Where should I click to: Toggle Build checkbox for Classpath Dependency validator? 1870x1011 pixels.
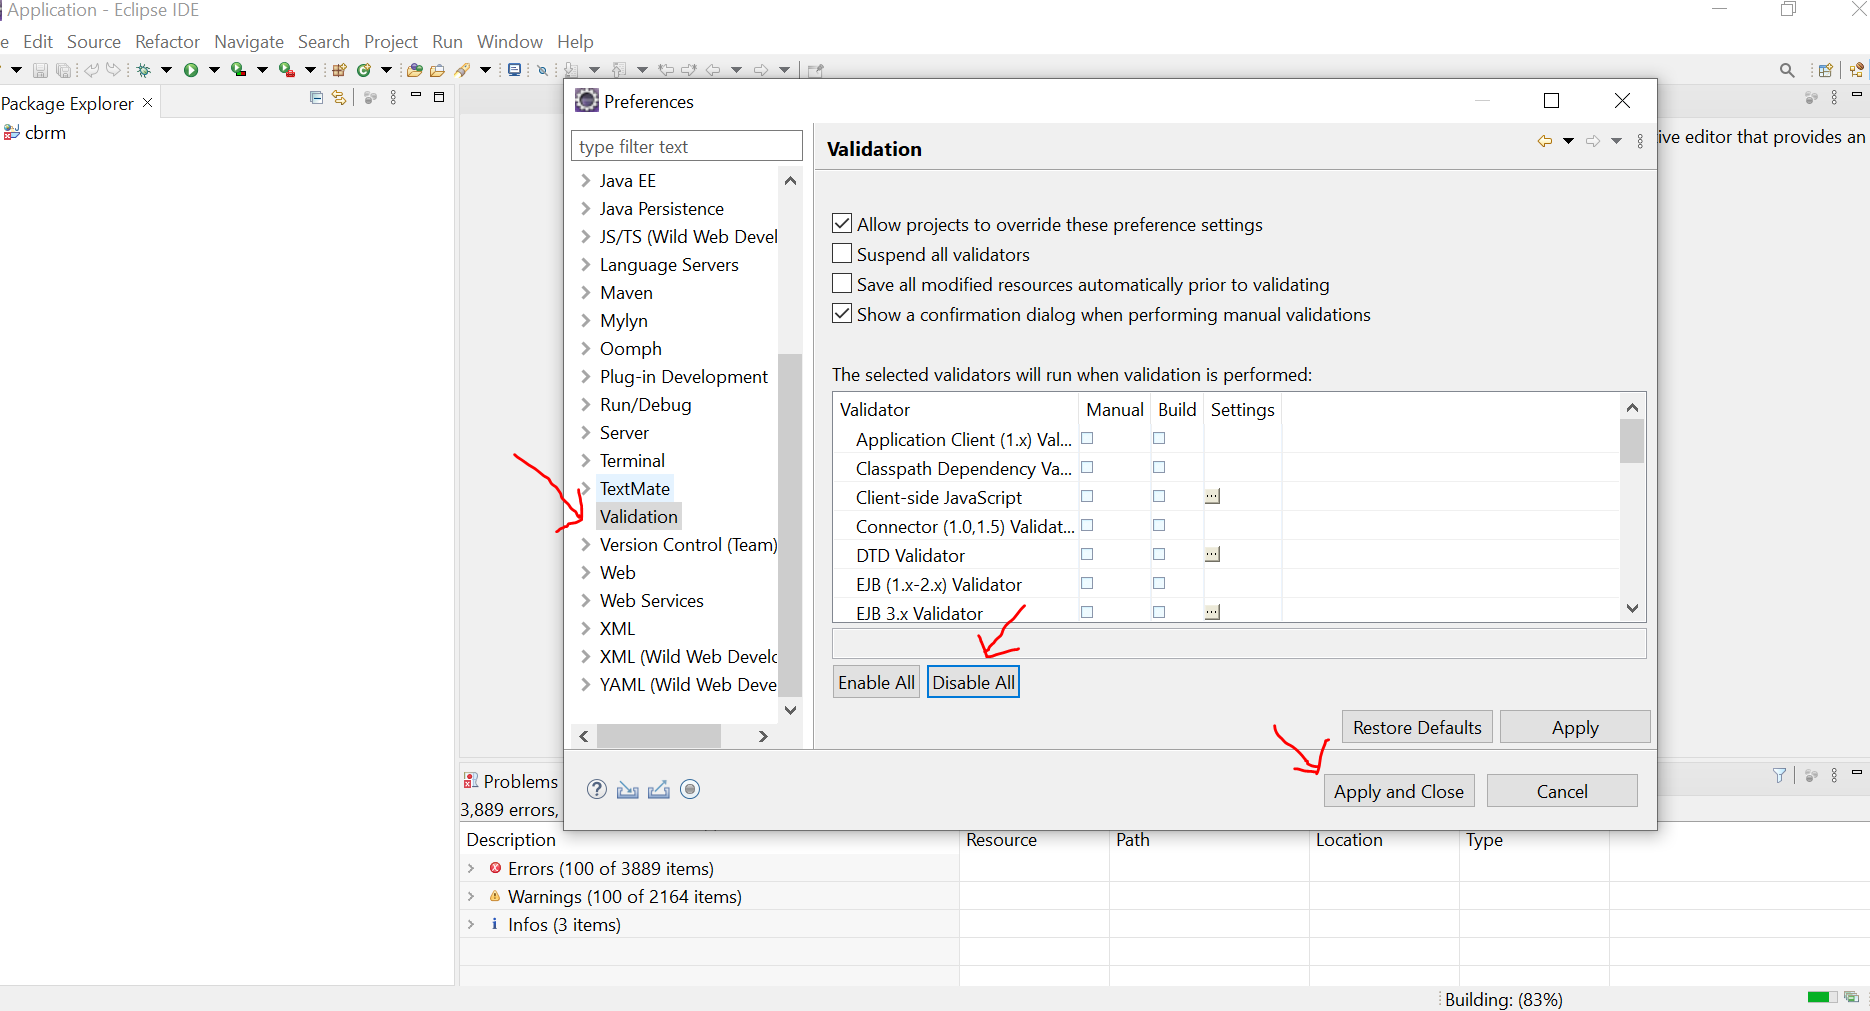pyautogui.click(x=1159, y=467)
